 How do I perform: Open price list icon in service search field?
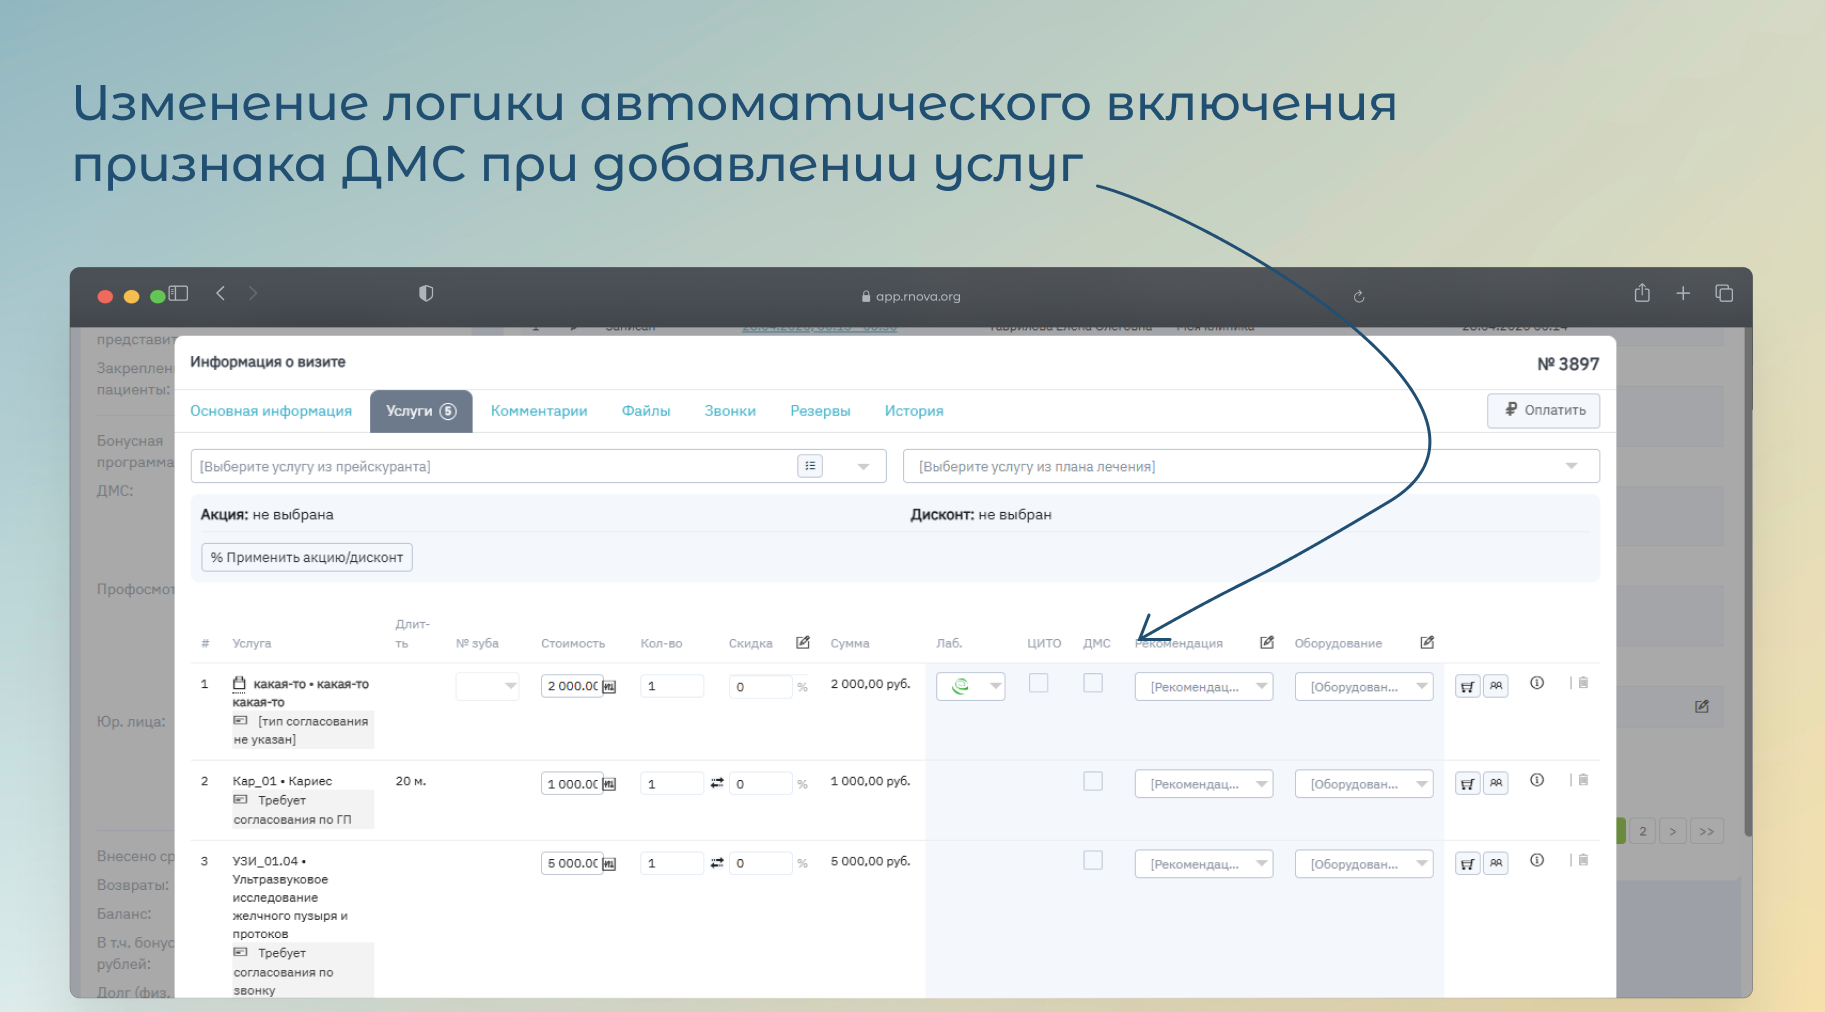[810, 466]
